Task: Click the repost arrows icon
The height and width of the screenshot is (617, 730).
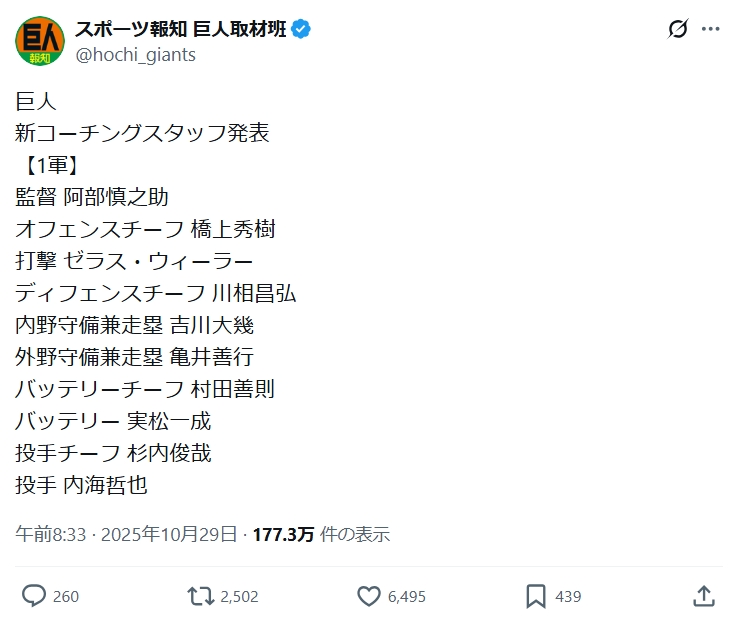Action: [x=201, y=596]
